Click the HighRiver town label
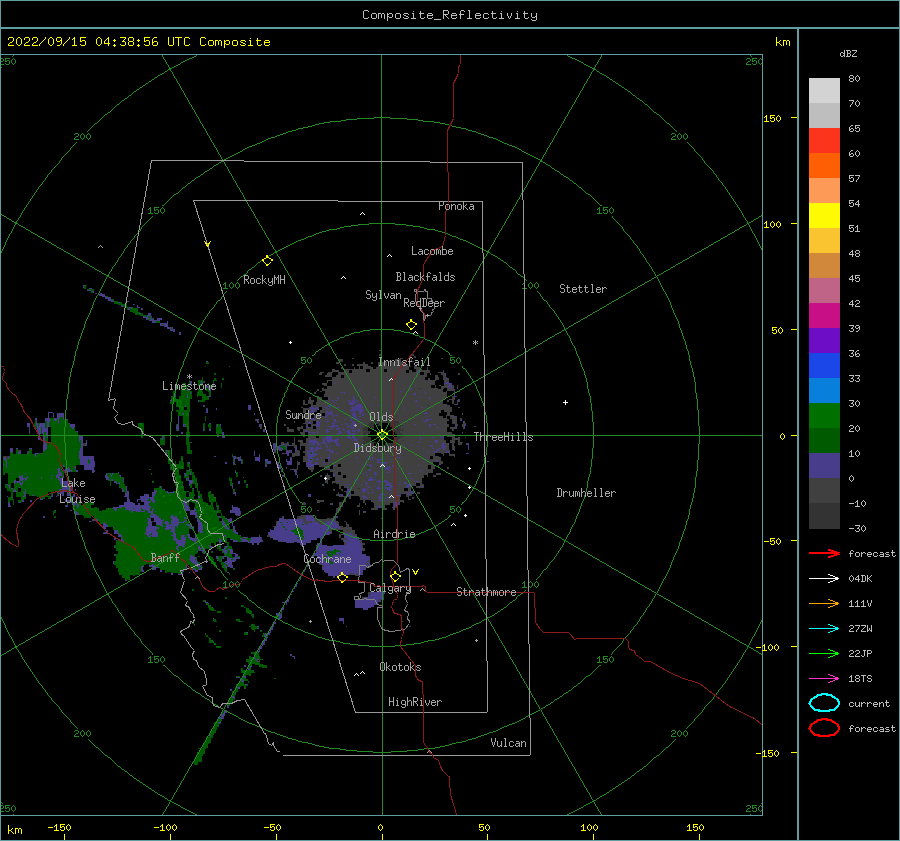 tap(415, 702)
